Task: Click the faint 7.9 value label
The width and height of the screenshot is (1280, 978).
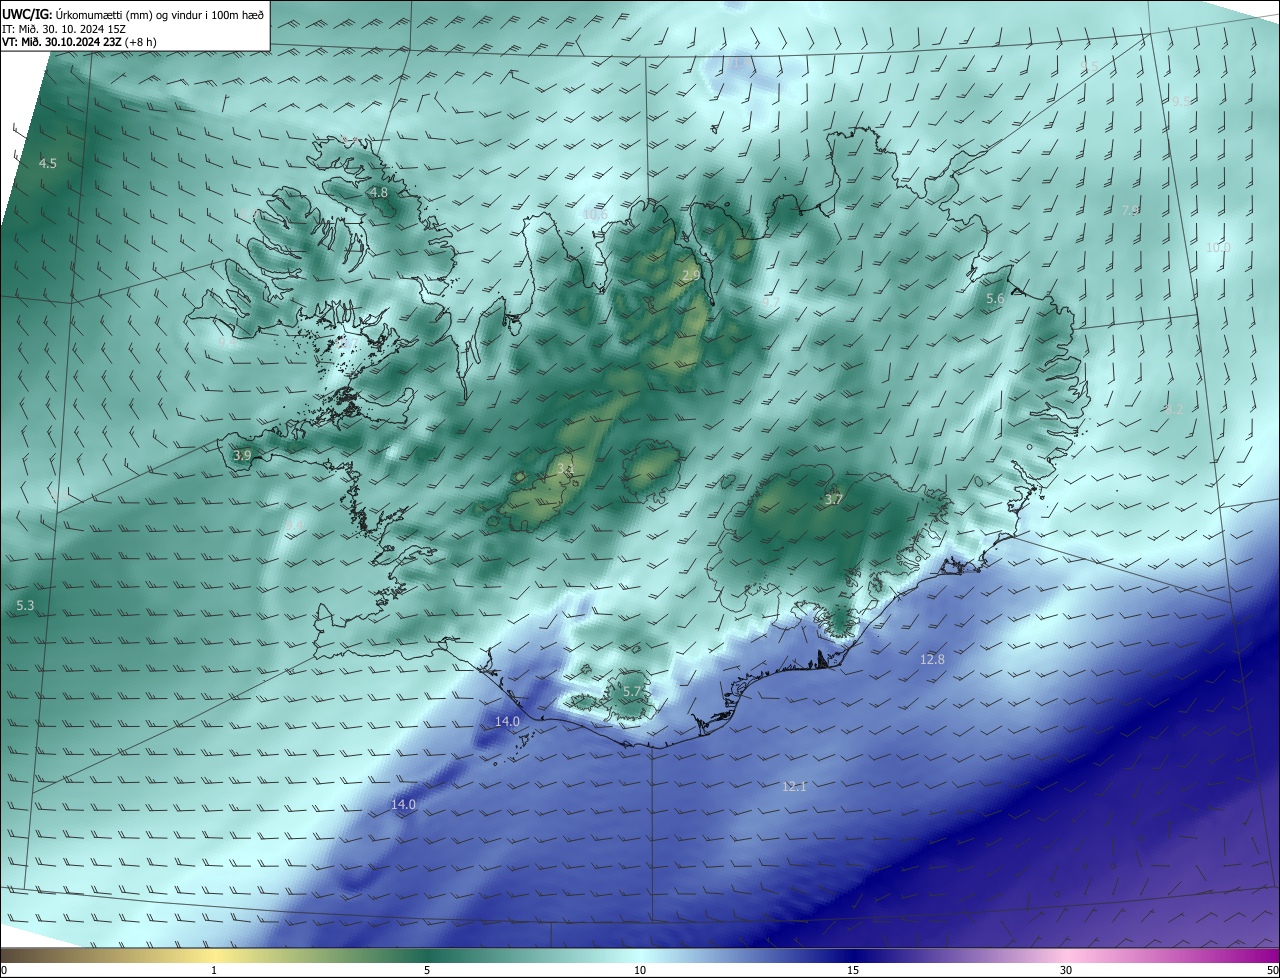Action: click(x=1130, y=211)
